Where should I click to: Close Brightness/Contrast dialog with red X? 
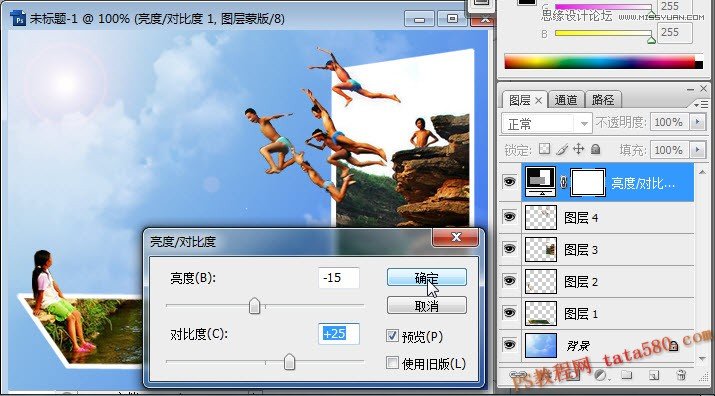point(456,237)
